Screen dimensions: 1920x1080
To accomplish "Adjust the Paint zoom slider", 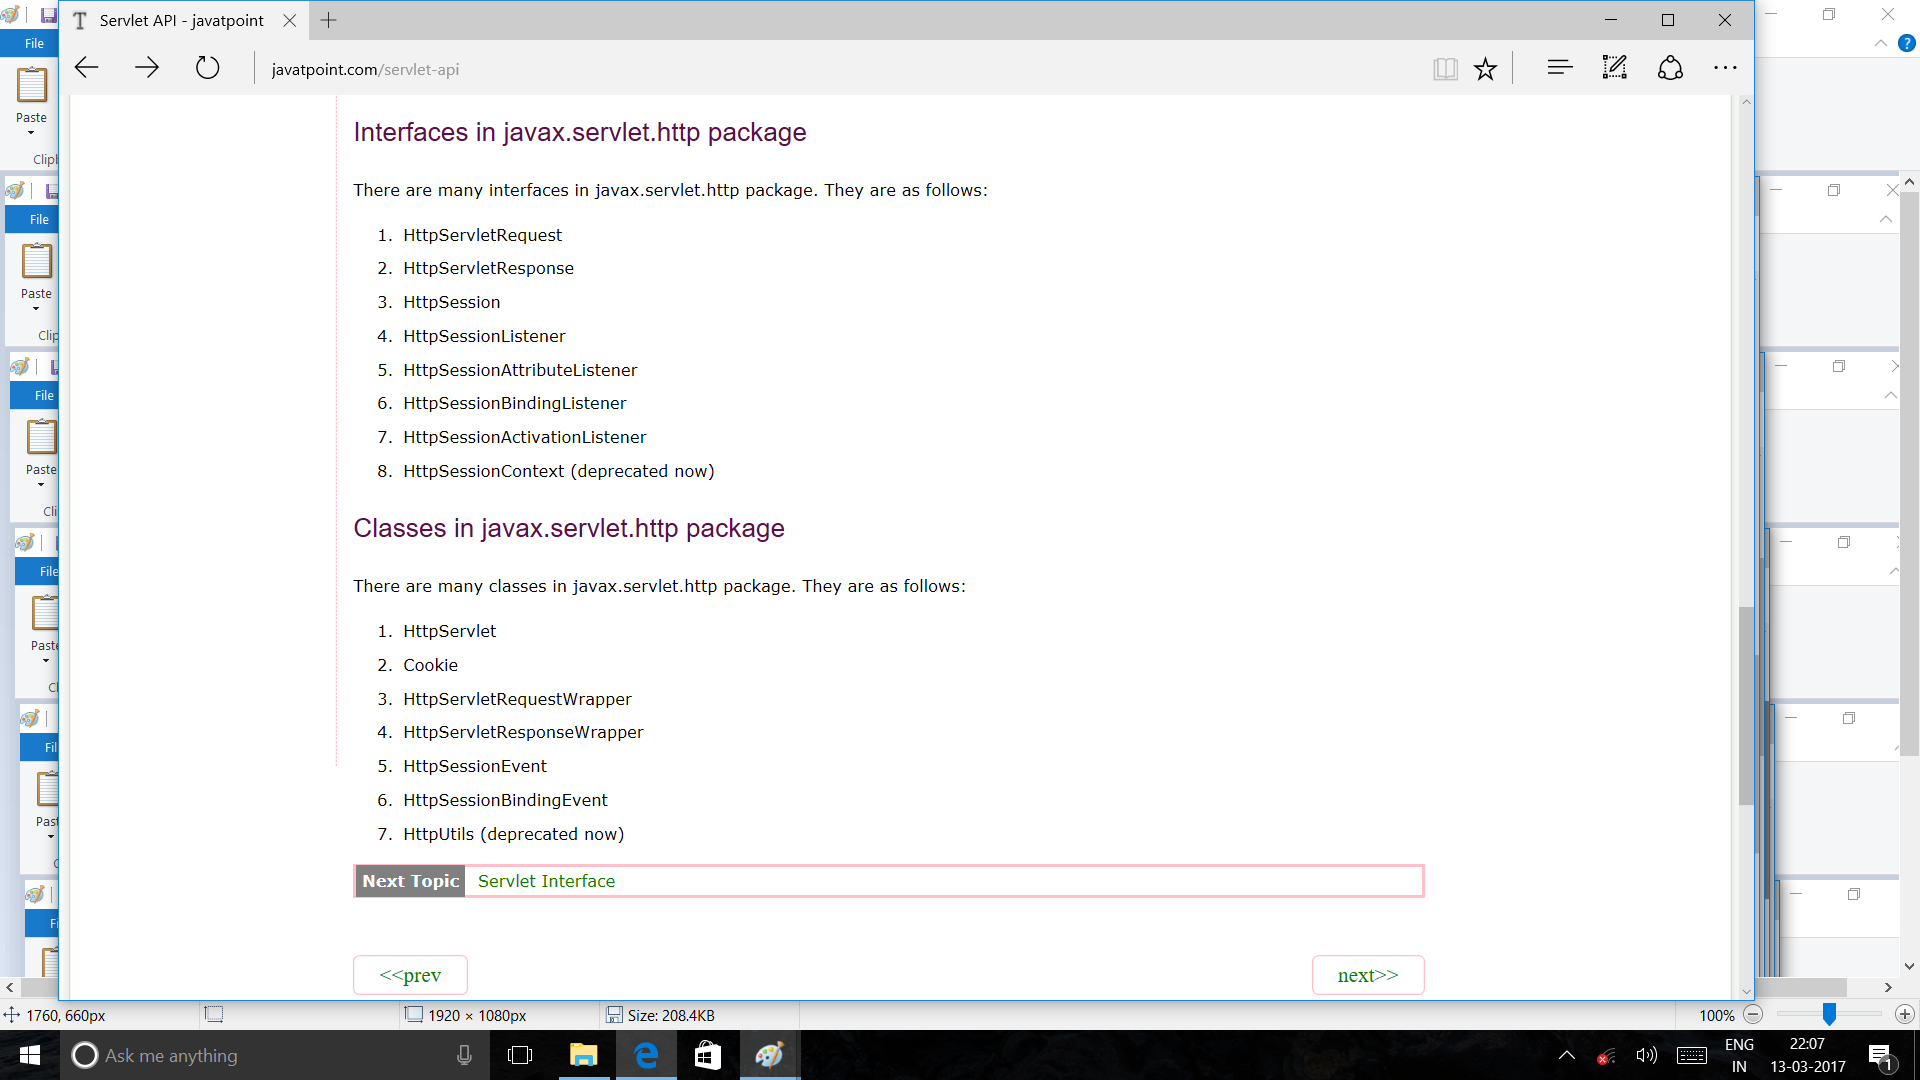I will point(1829,1014).
